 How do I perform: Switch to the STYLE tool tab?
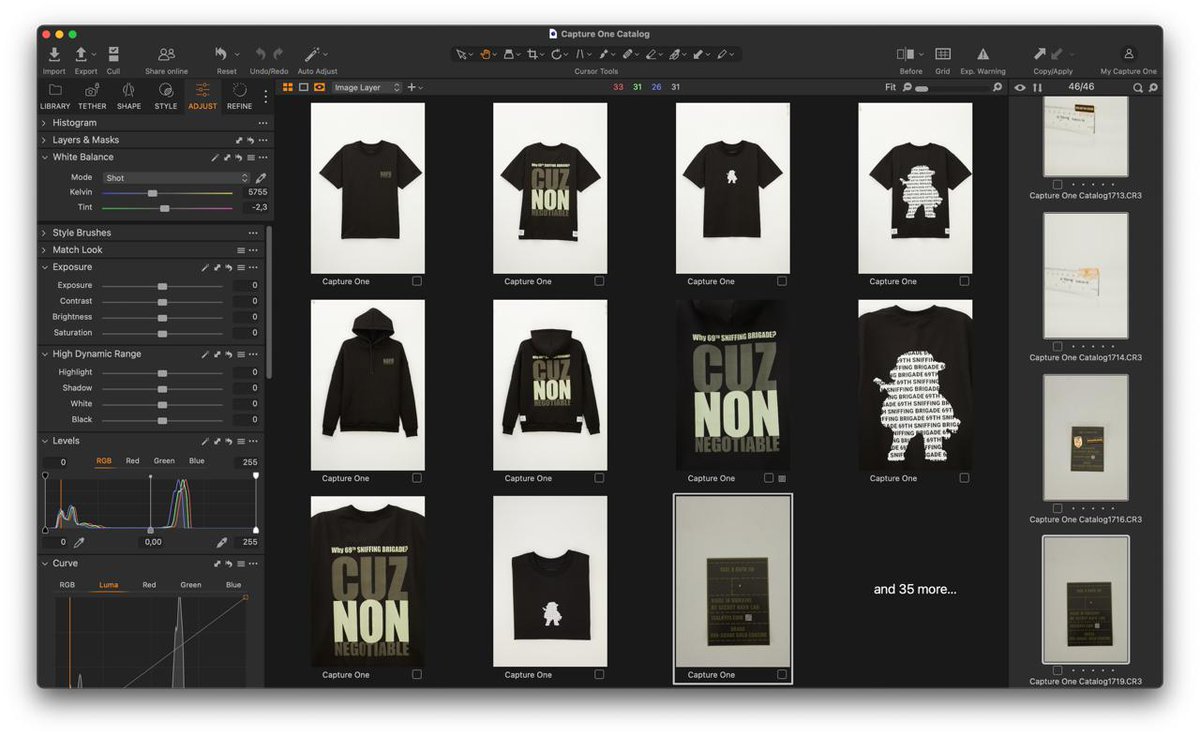pos(166,96)
